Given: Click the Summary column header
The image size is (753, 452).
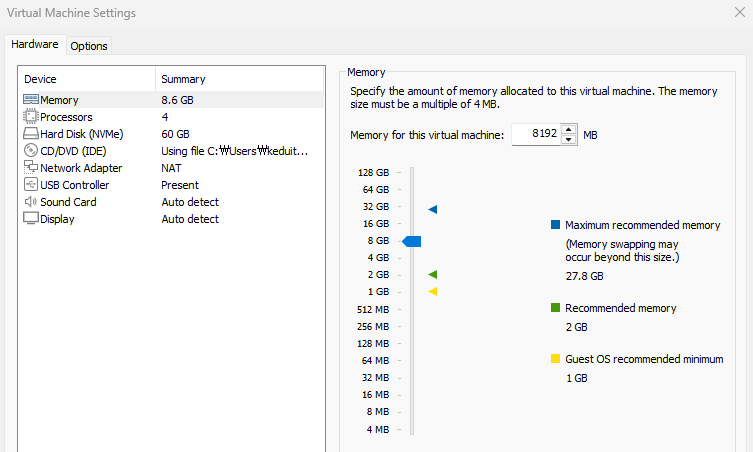Looking at the screenshot, I should [240, 79].
